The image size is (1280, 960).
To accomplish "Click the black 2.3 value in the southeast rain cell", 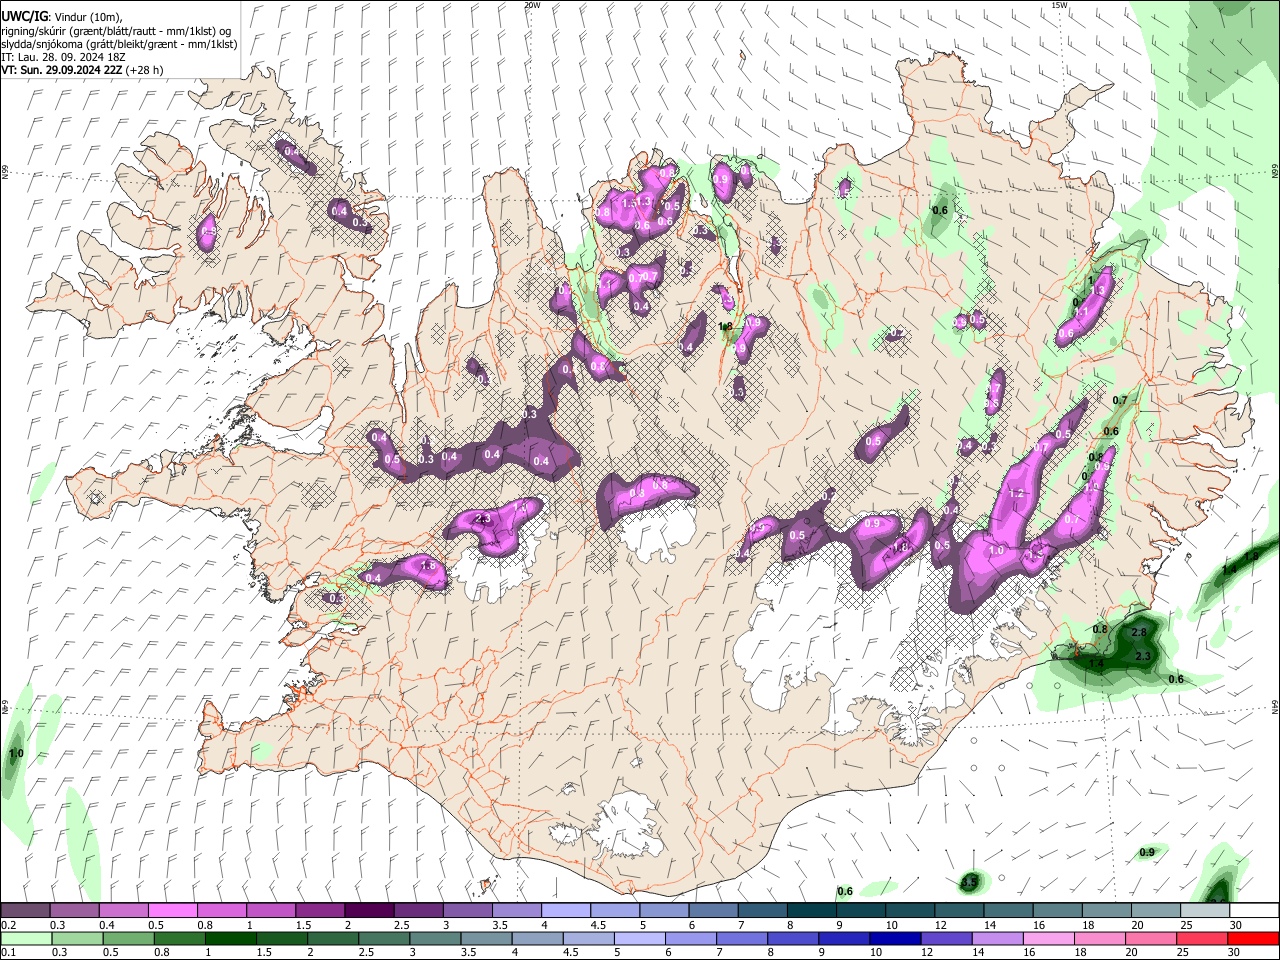I will (x=1145, y=656).
